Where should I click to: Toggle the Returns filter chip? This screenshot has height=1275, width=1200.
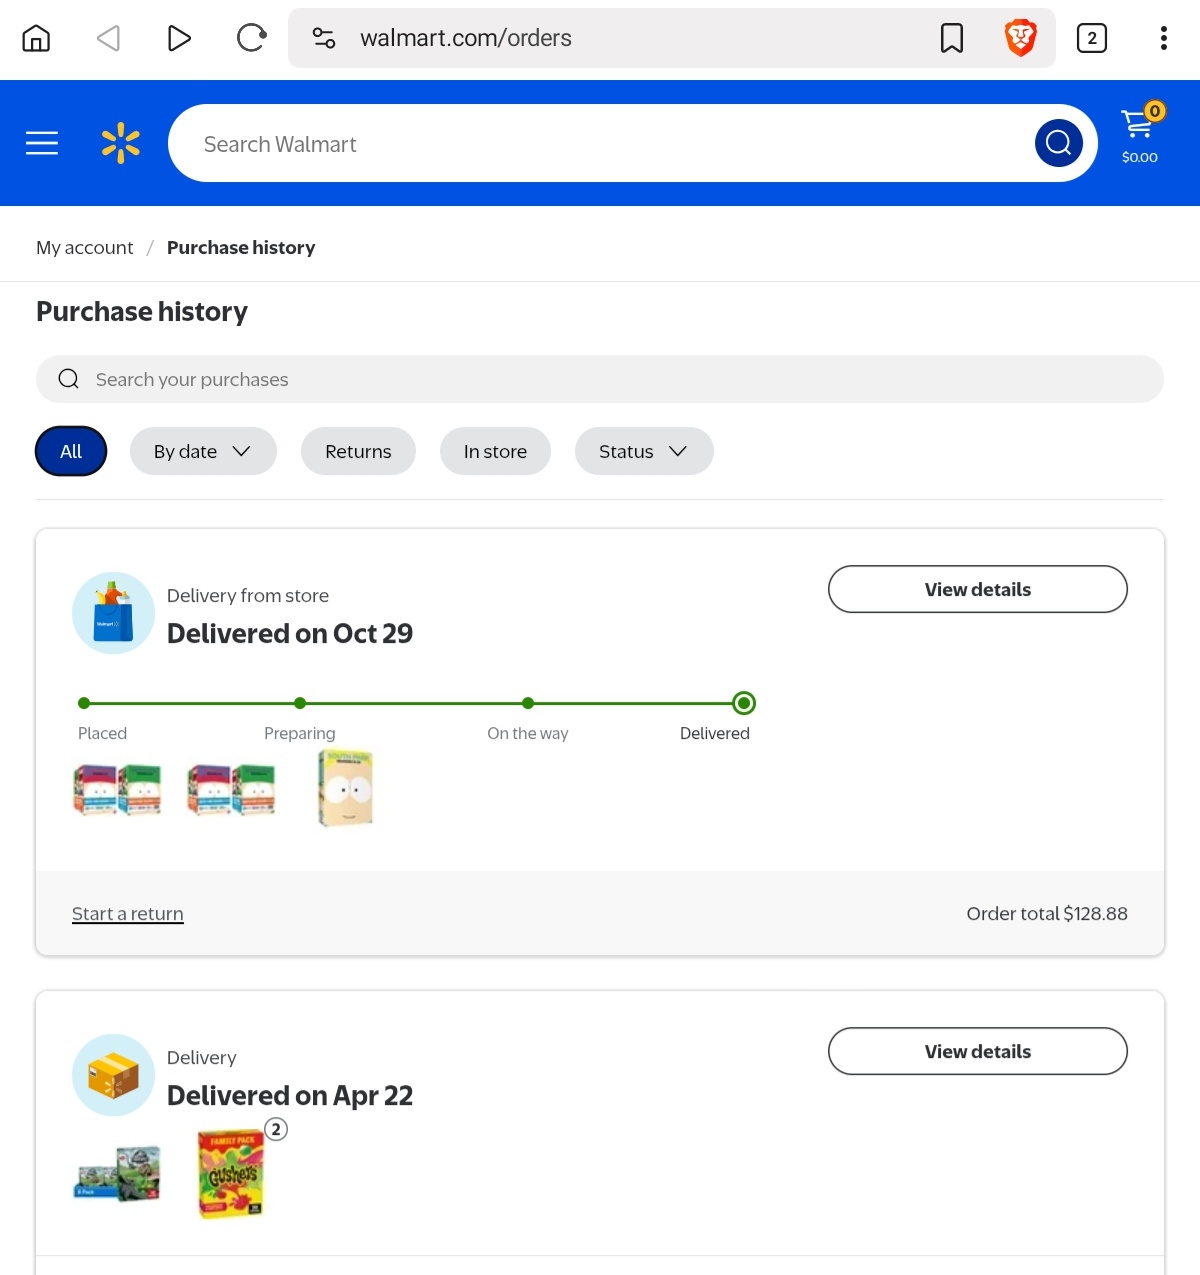pyautogui.click(x=358, y=451)
